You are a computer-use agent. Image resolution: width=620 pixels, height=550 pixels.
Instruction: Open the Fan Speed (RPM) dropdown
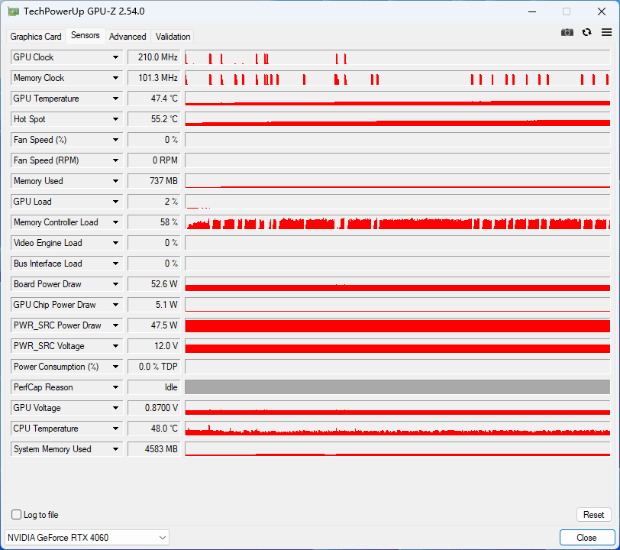115,160
